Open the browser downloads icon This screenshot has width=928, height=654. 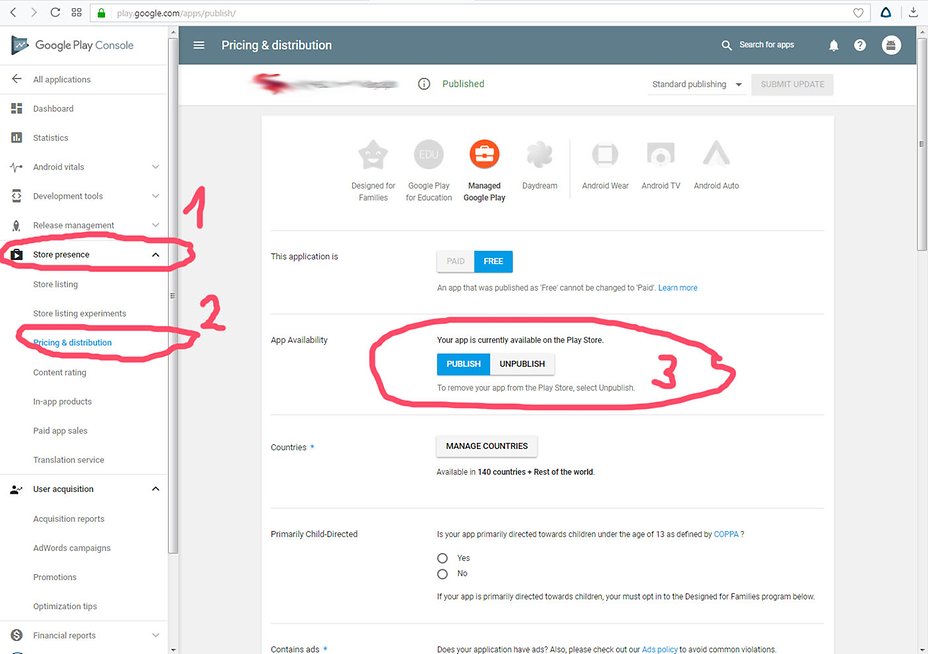913,12
